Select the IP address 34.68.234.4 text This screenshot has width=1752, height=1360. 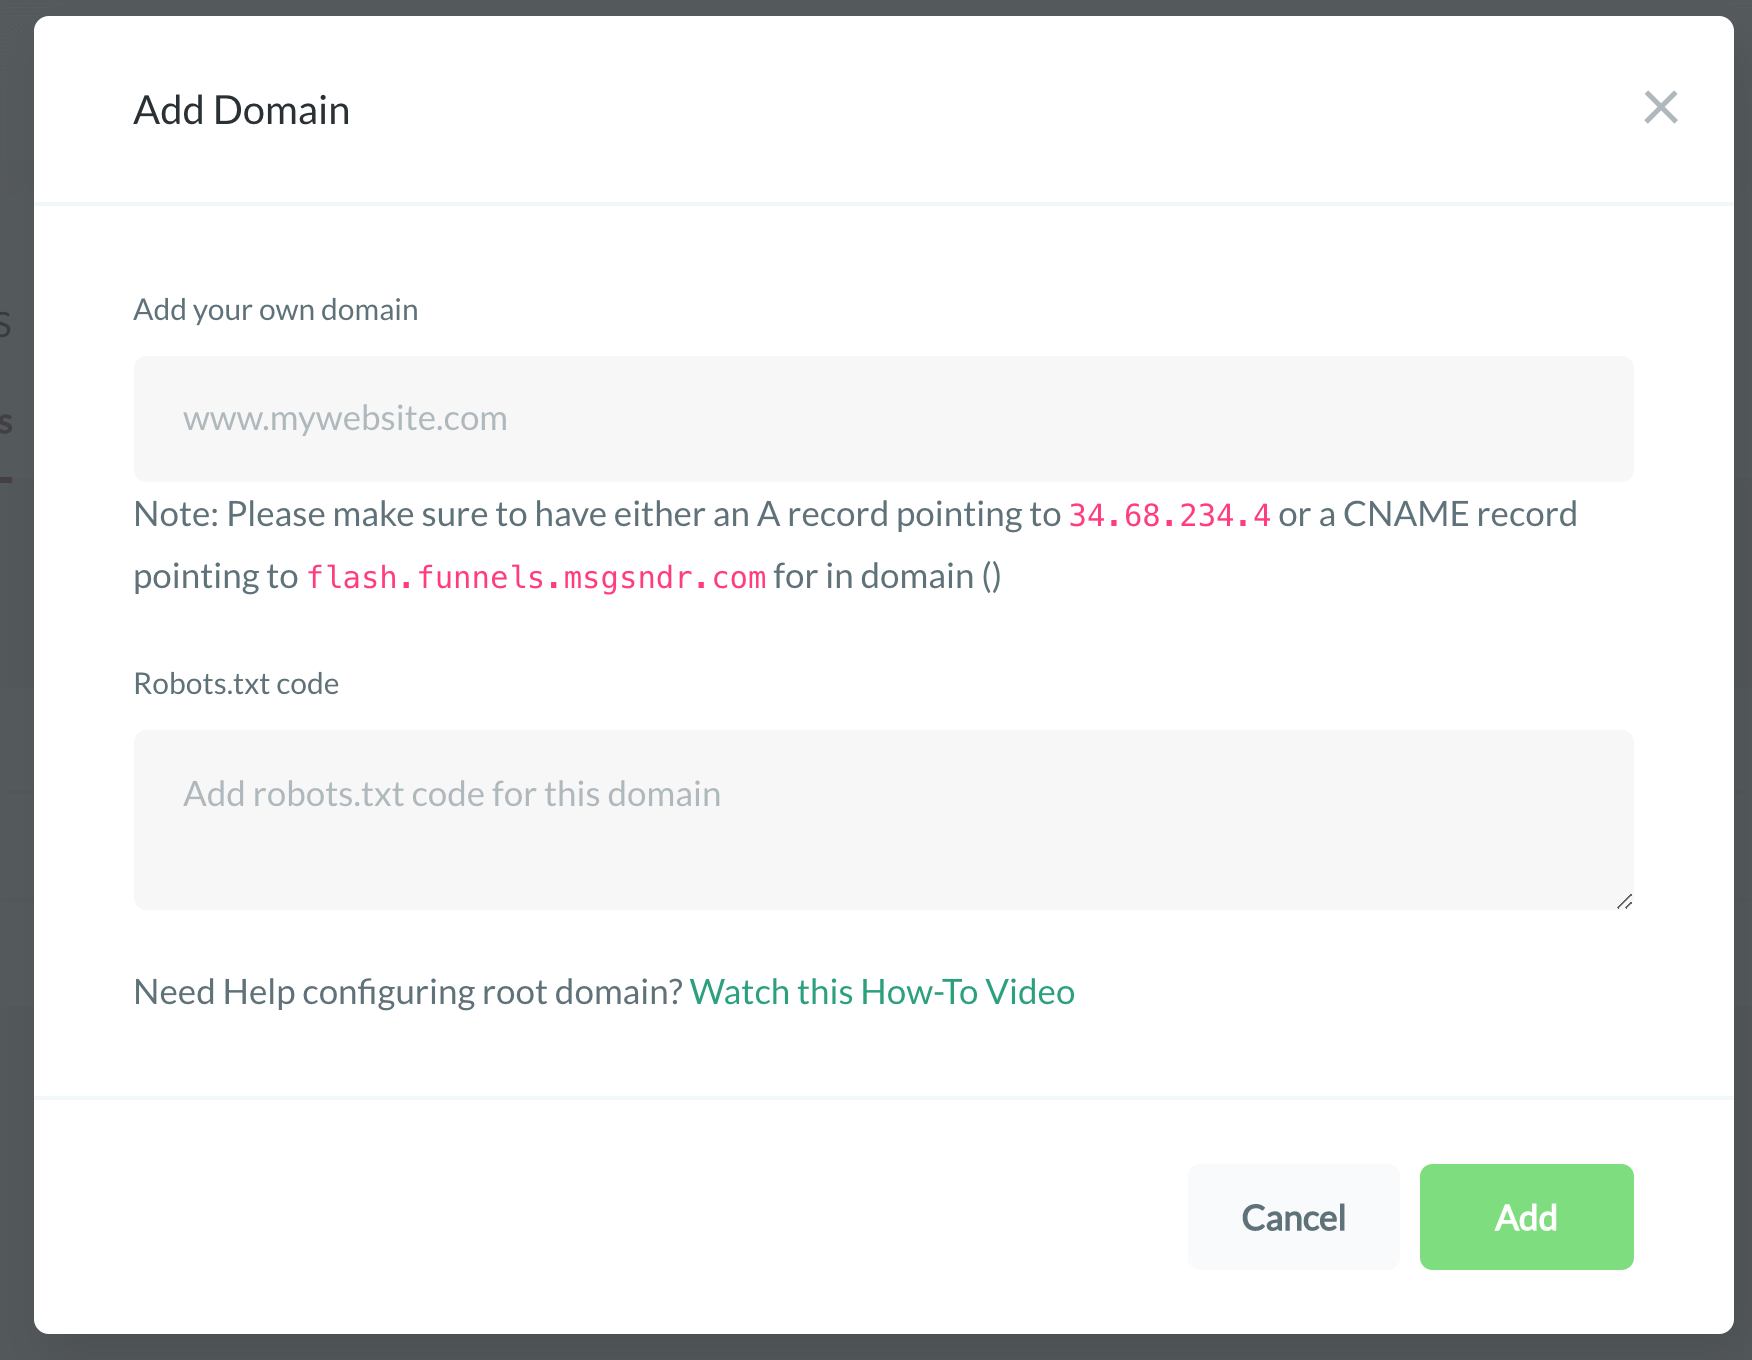[x=1168, y=515]
